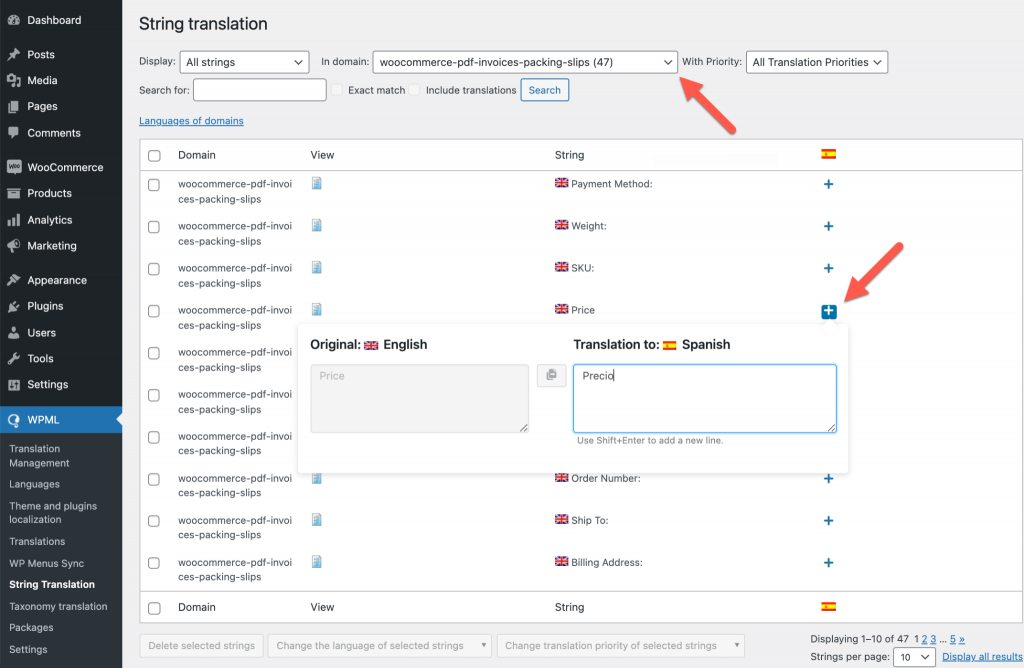Open Translations submenu item
This screenshot has height=668, width=1024.
37,541
